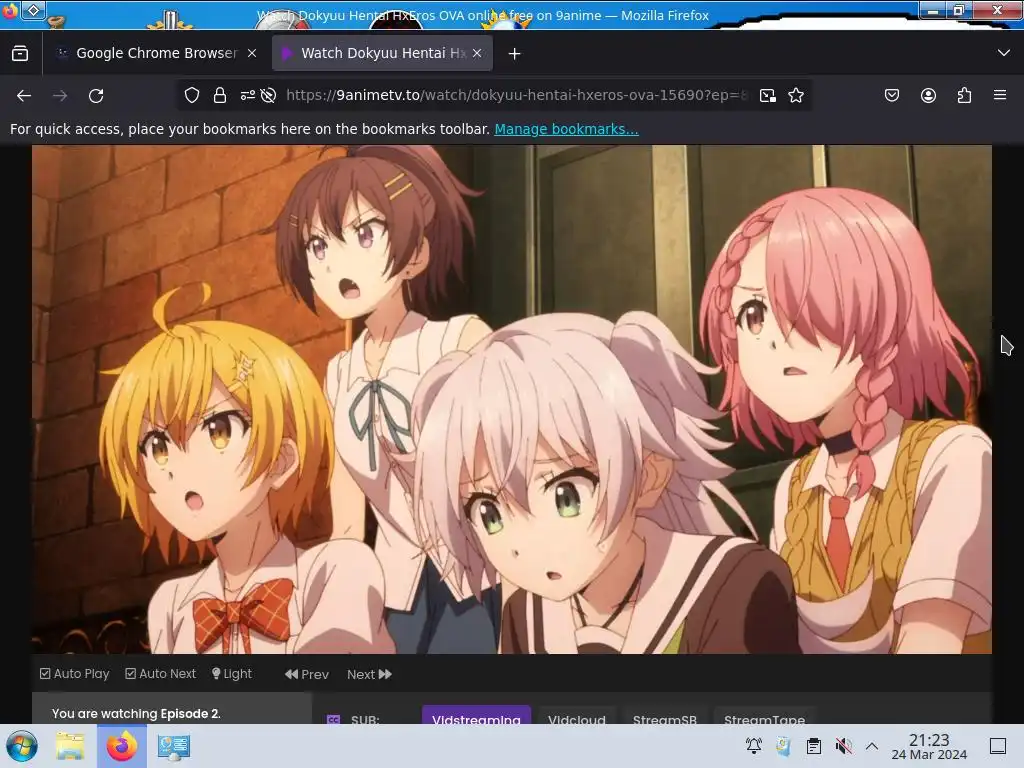The height and width of the screenshot is (768, 1024).
Task: Close the Watch Dokyuu Hentai tab
Action: (x=477, y=53)
